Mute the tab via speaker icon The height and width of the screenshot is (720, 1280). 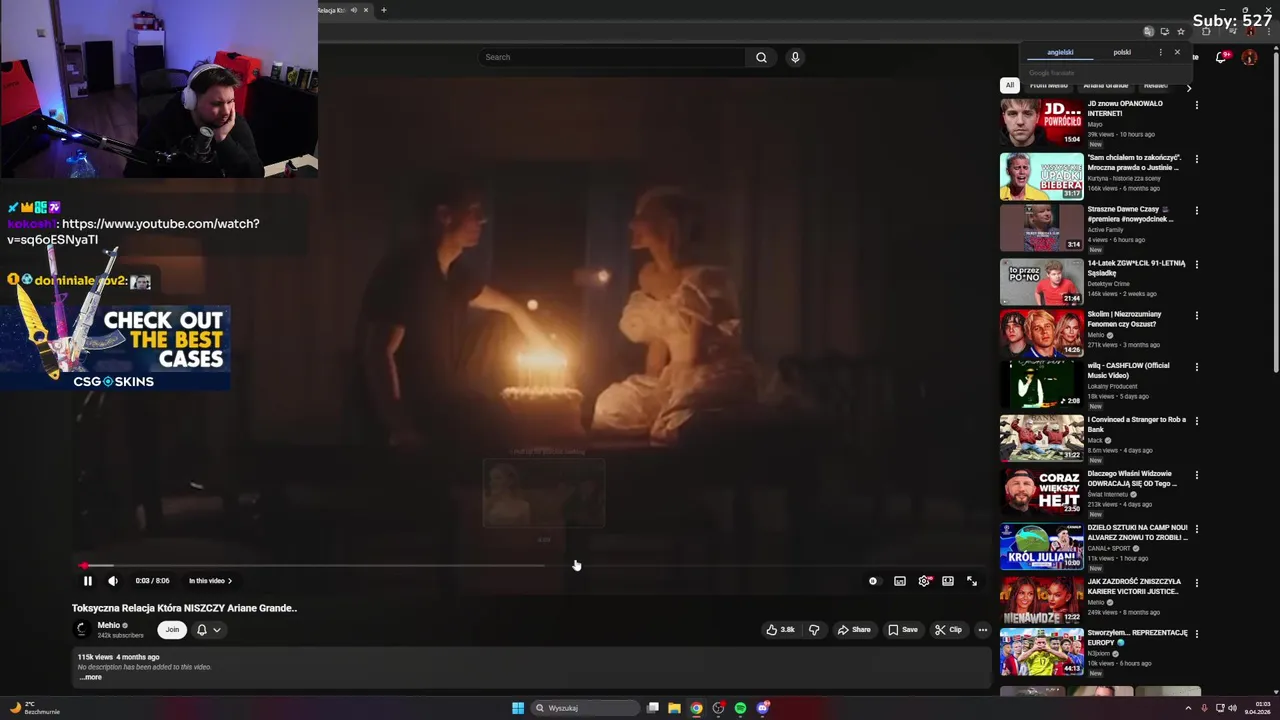click(353, 10)
